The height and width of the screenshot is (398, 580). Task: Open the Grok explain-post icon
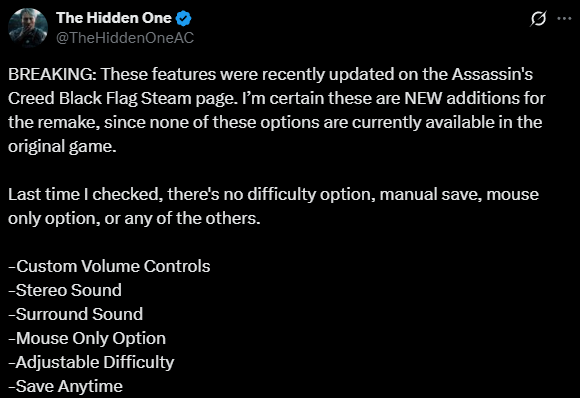(x=538, y=18)
